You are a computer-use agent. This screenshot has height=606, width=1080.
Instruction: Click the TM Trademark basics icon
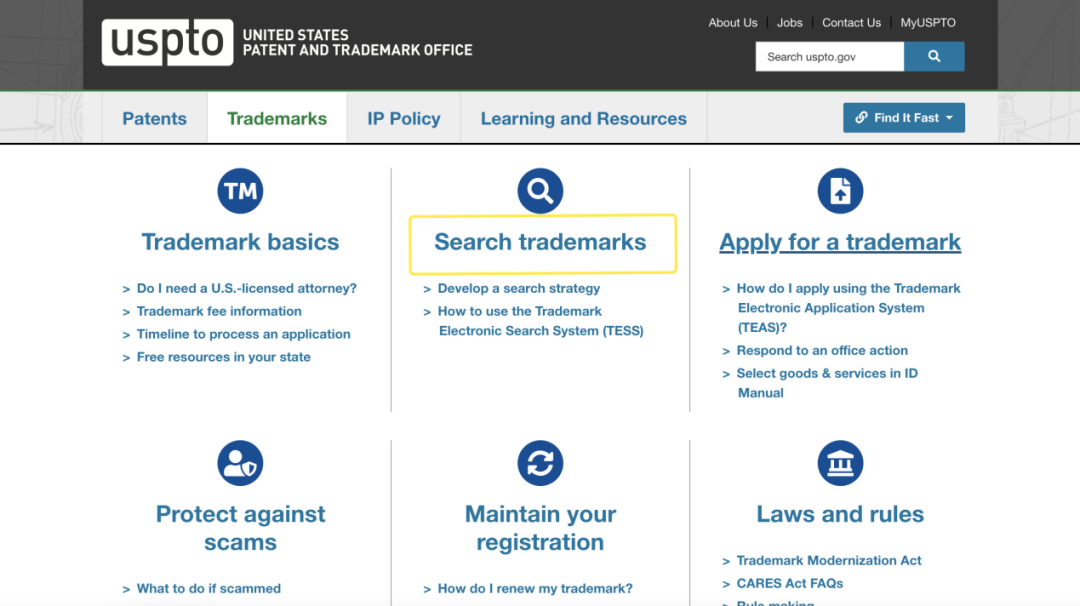pyautogui.click(x=240, y=191)
